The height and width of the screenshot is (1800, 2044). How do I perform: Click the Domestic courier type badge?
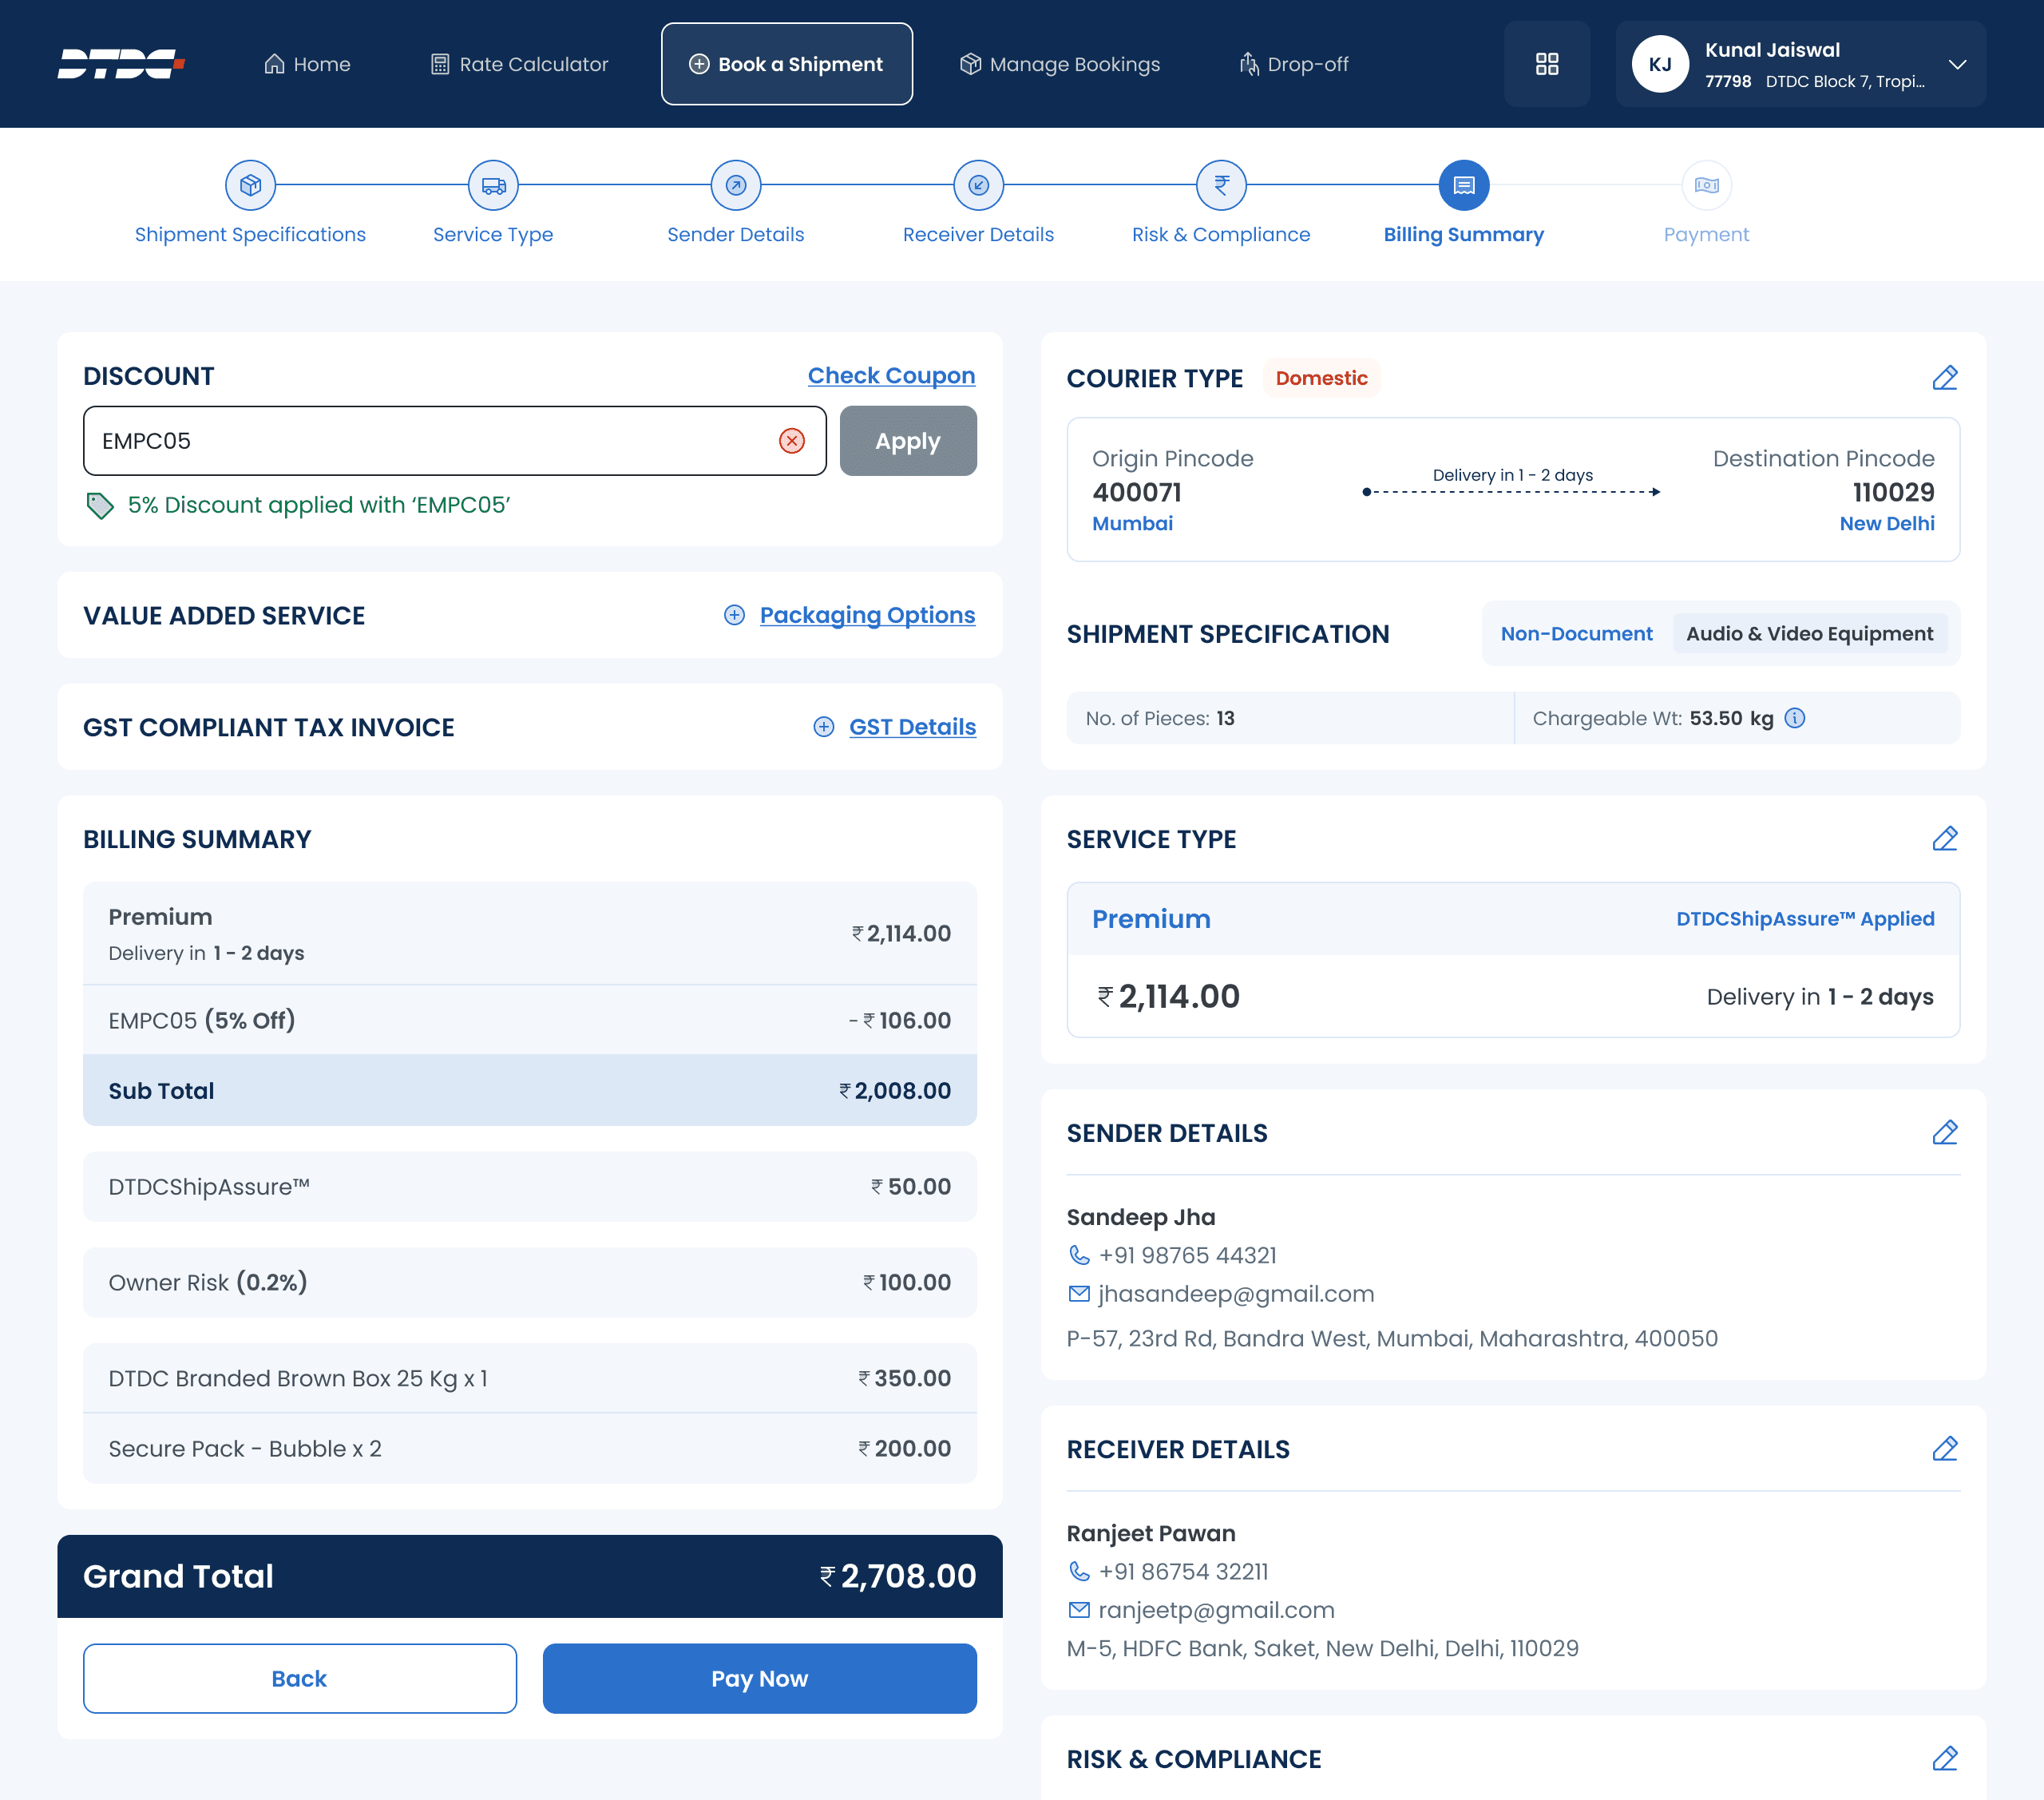pos(1321,378)
